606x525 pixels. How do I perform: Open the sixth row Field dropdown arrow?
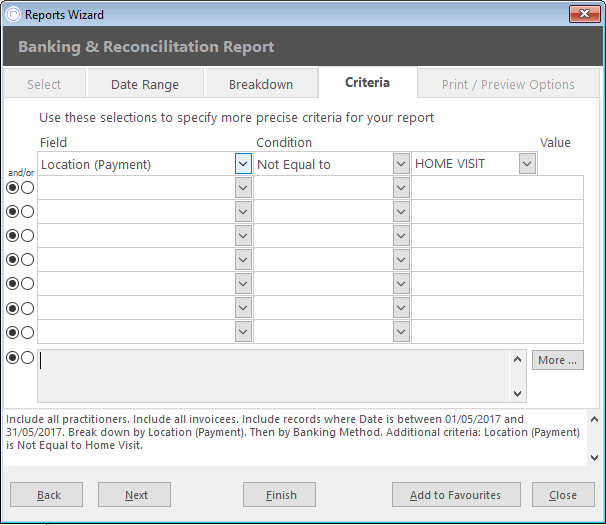243,284
